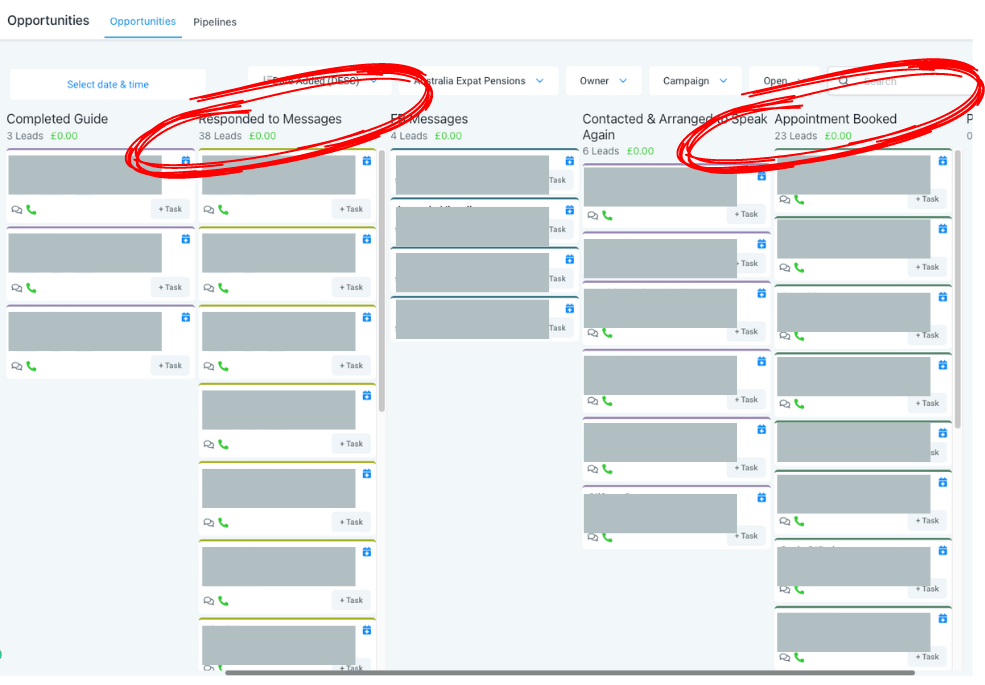Select the Opportunities tab
985x685 pixels.
142,20
